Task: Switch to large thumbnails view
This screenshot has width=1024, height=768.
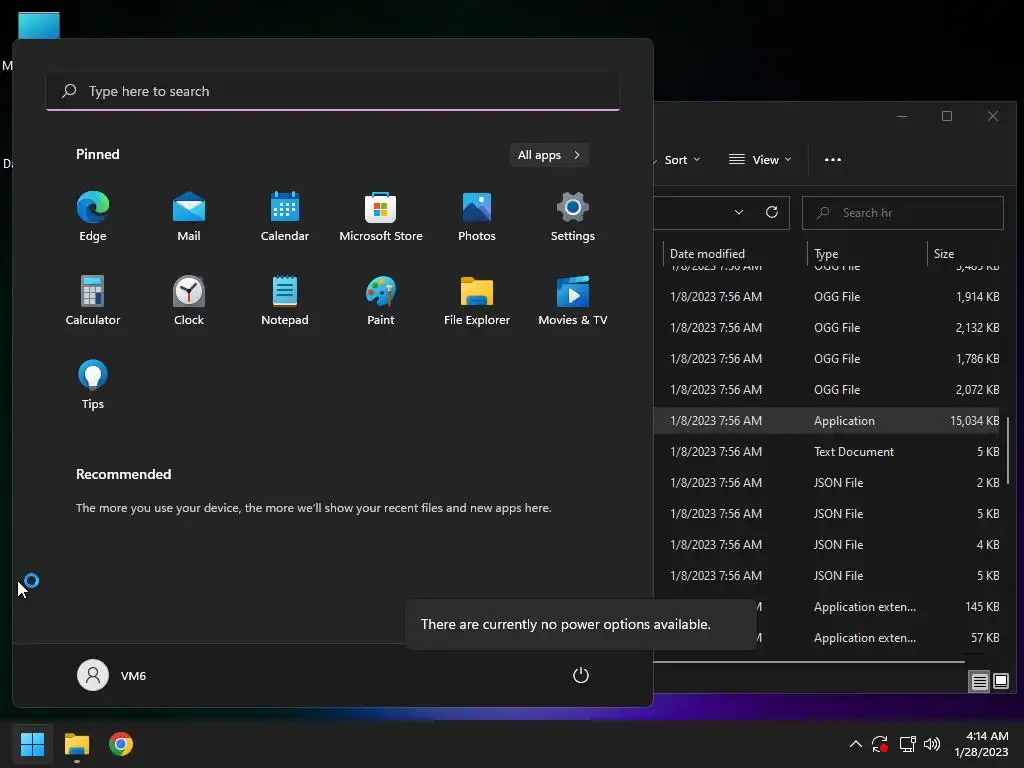Action: tap(1000, 682)
